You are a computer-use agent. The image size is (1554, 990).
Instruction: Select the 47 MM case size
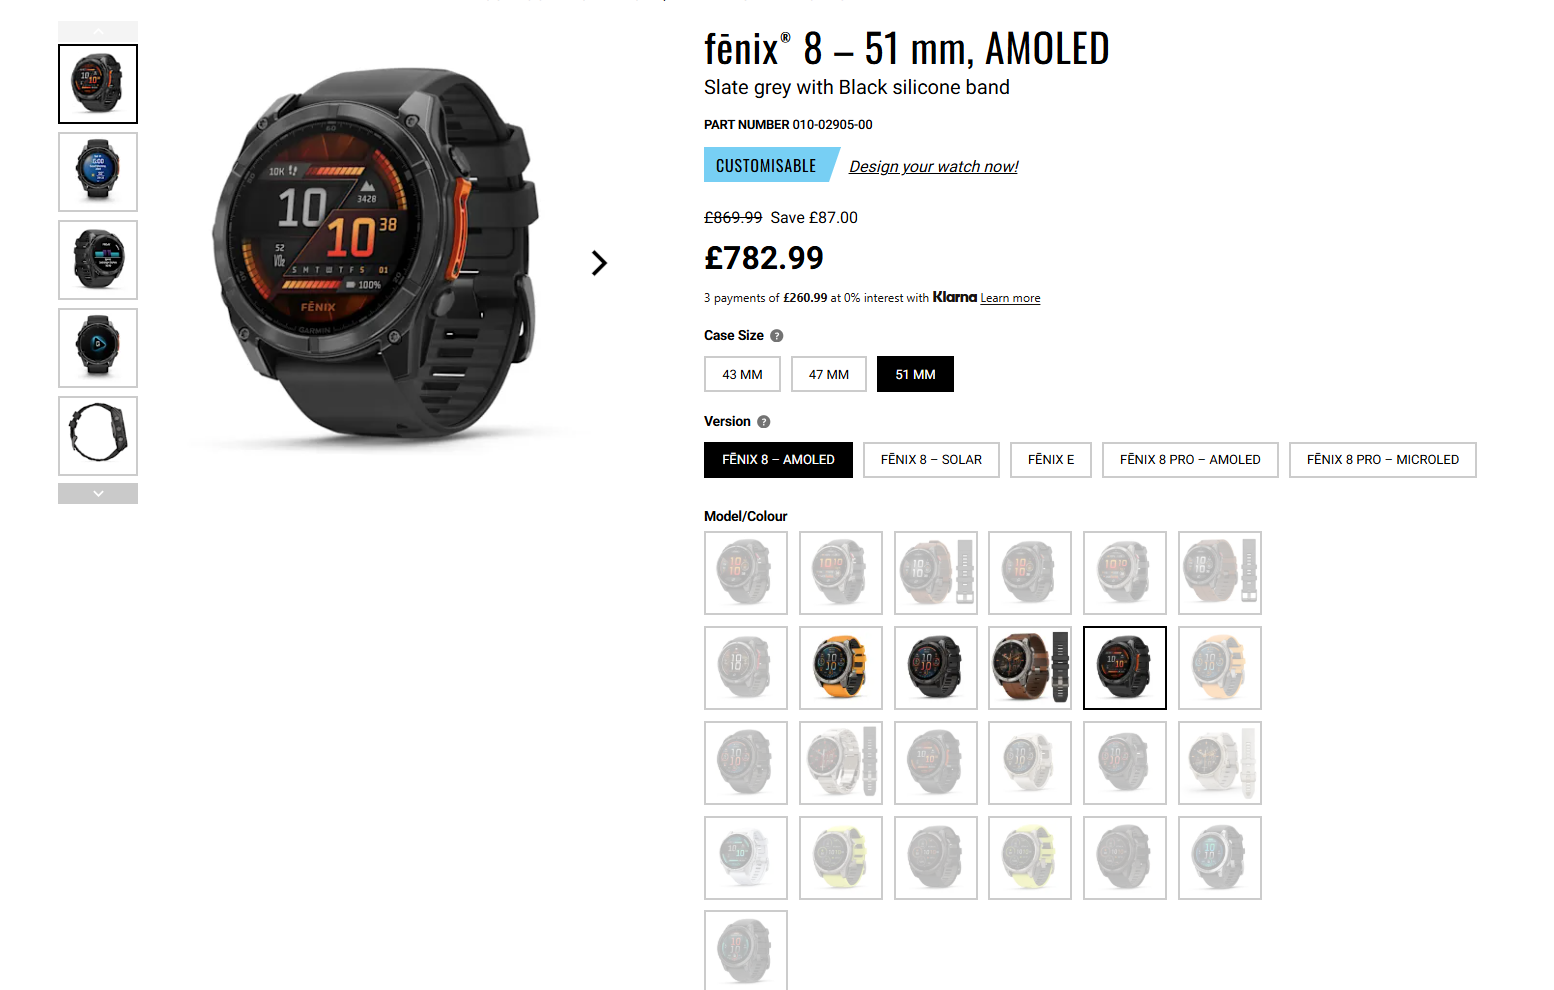coord(829,374)
